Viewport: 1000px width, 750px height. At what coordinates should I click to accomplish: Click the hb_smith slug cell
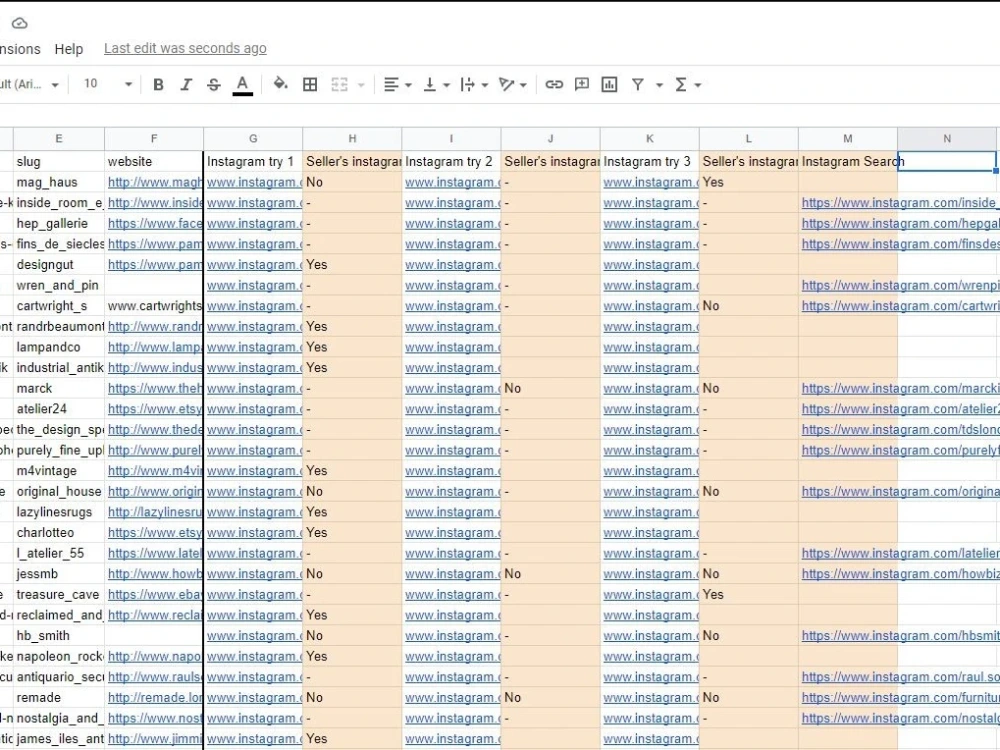(x=59, y=636)
